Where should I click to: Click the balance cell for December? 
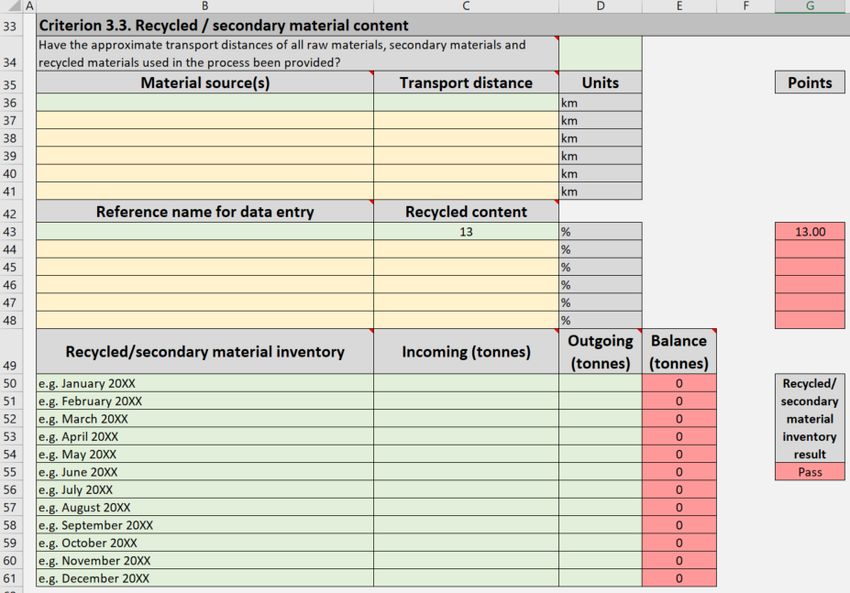679,578
